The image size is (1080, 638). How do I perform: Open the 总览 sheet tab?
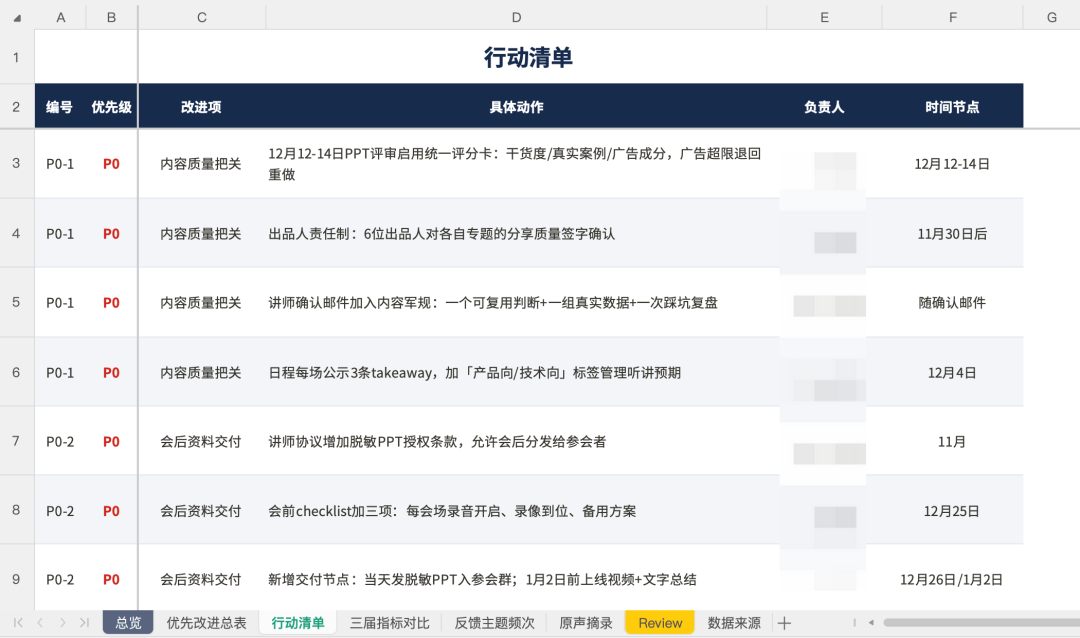[128, 623]
